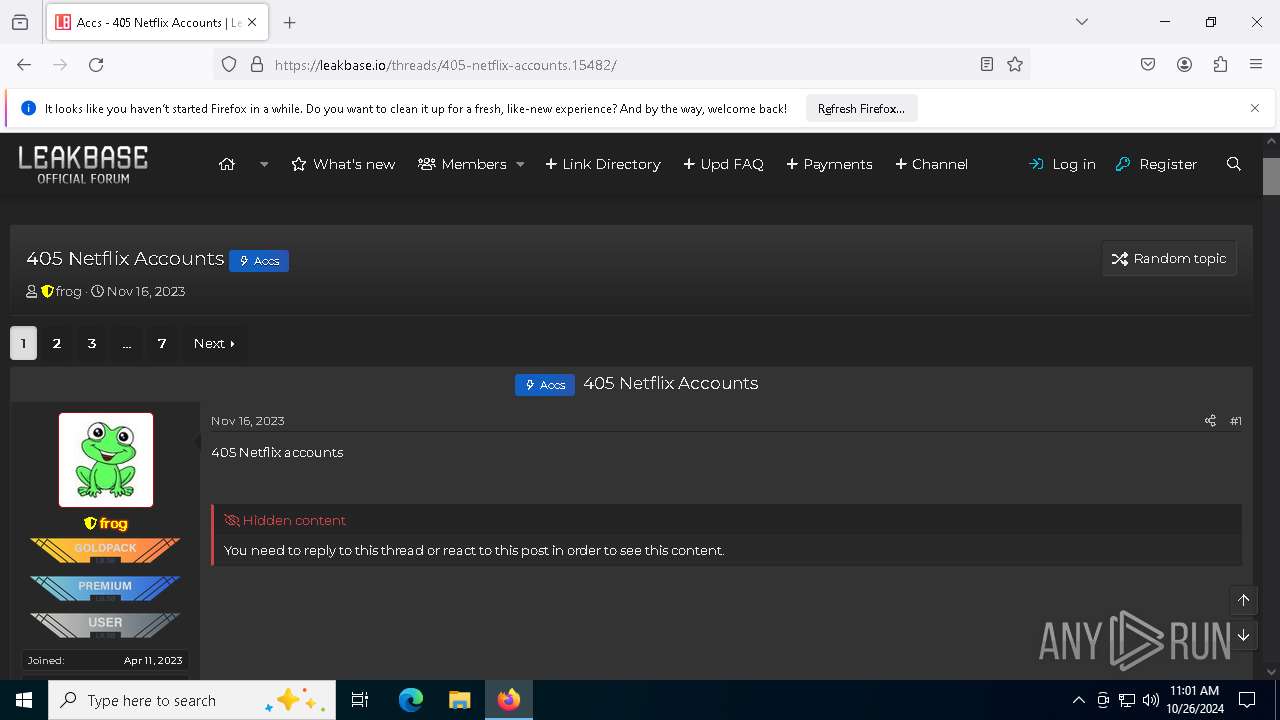Click Accs tag beside thread title
The image size is (1280, 720).
pos(259,261)
